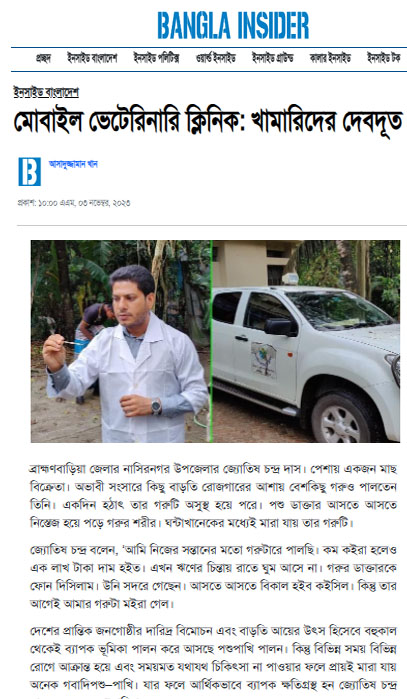Click the underlined ইনসাইড বাংলাদেশ category link
The height and width of the screenshot is (699, 407).
pos(46,92)
